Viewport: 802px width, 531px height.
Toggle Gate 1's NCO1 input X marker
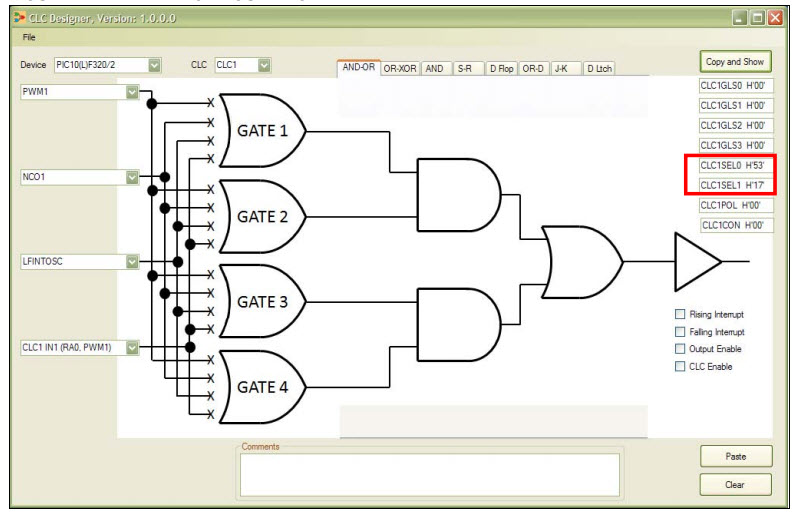210,122
